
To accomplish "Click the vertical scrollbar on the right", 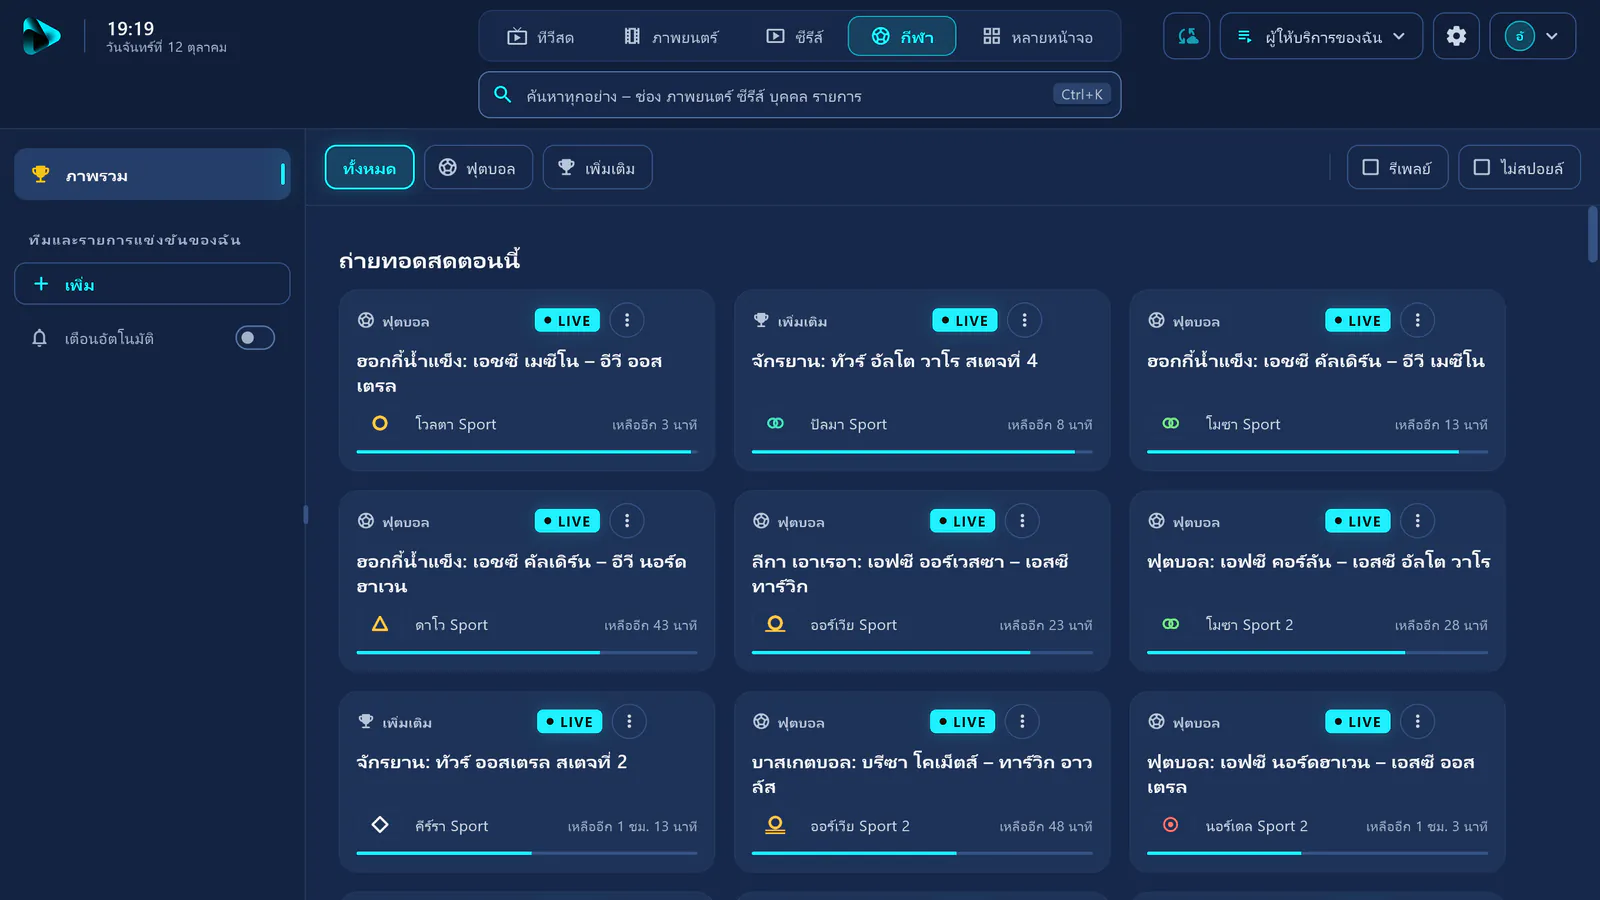I will click(x=1593, y=235).
